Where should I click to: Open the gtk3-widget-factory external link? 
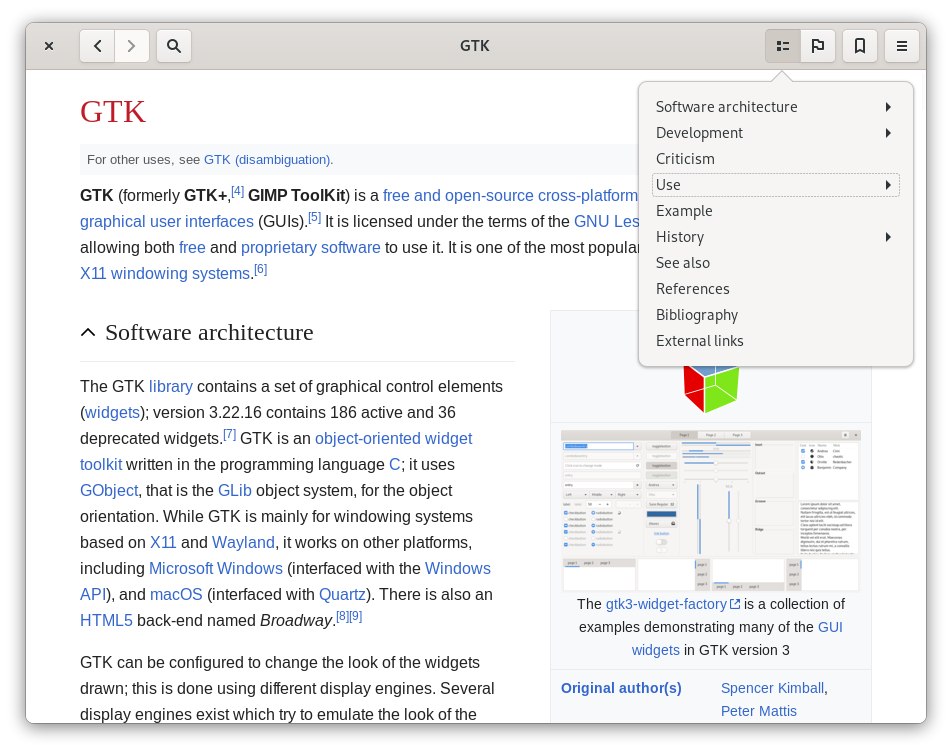tap(673, 605)
